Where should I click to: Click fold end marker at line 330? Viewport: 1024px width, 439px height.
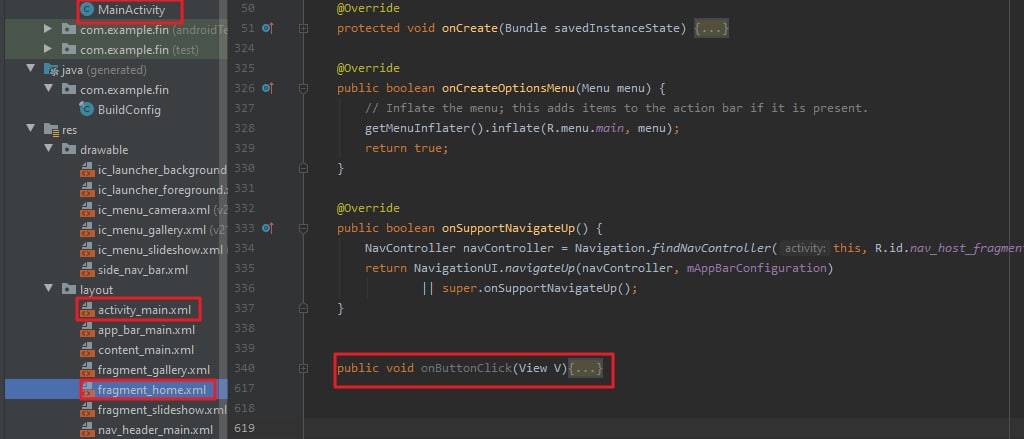pos(303,169)
